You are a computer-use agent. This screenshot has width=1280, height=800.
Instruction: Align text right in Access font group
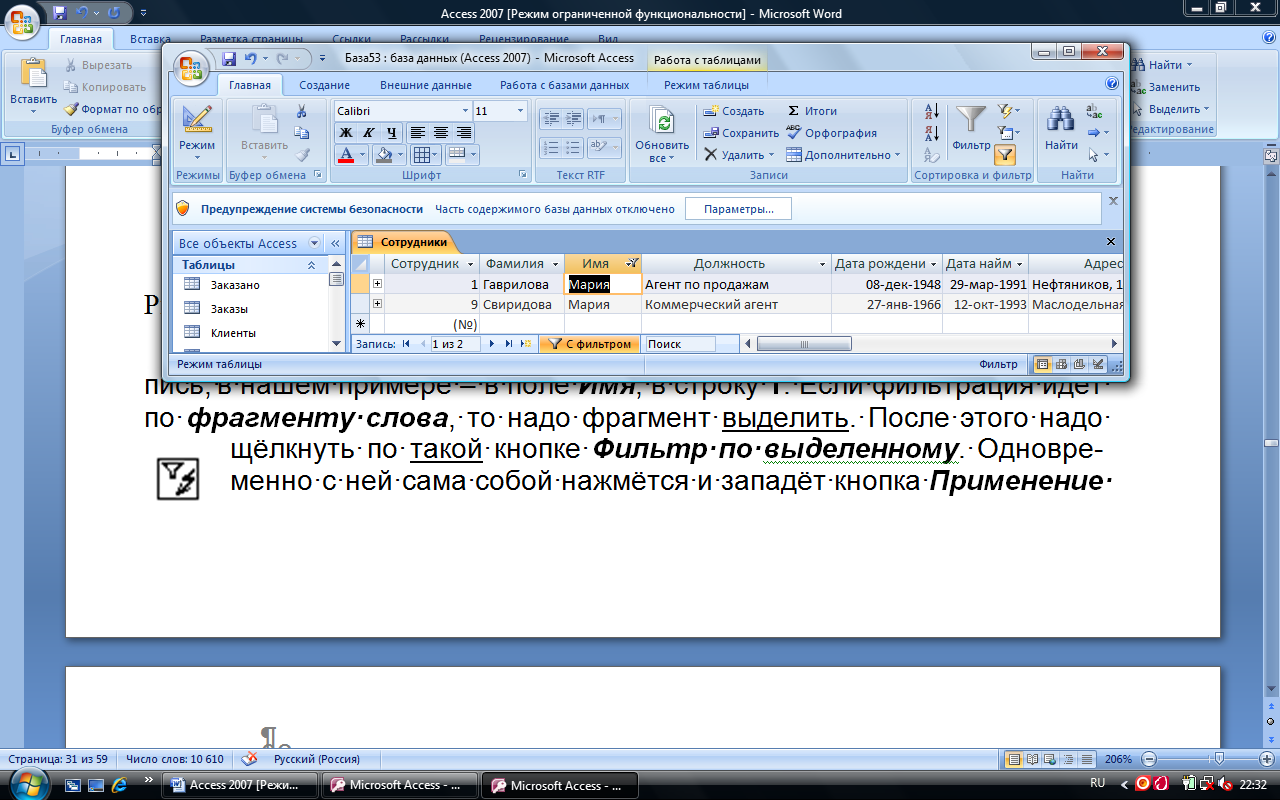point(464,132)
